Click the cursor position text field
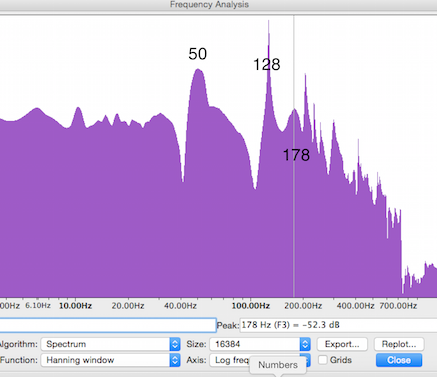 [108, 325]
